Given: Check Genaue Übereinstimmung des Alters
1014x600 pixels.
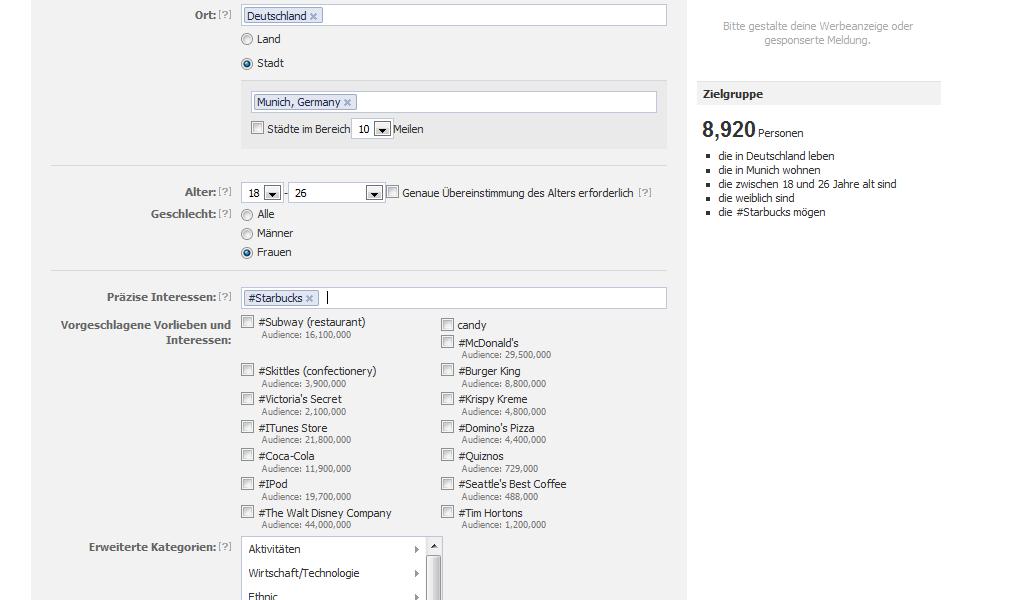Looking at the screenshot, I should (393, 192).
